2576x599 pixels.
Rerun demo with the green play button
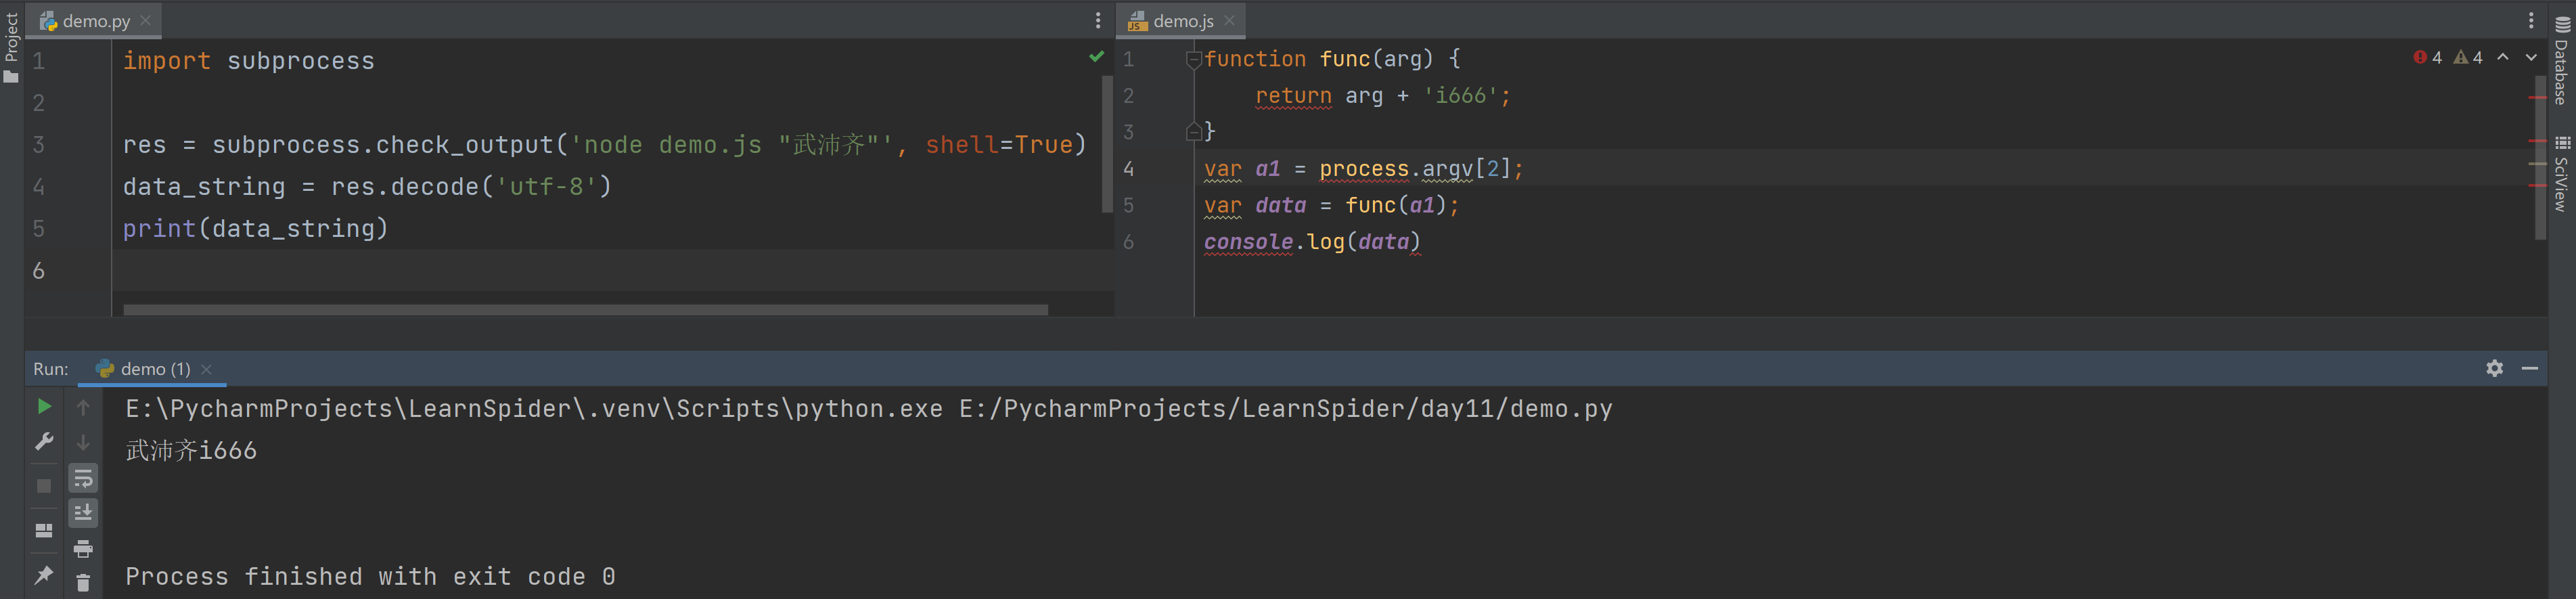[x=44, y=406]
